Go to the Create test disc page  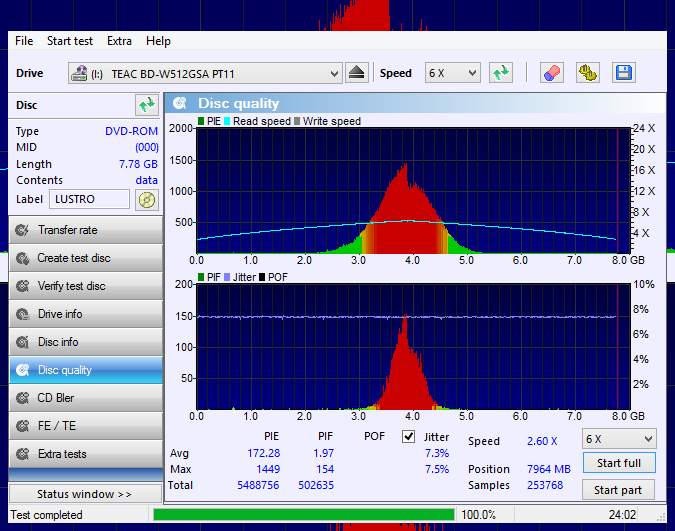click(86, 258)
